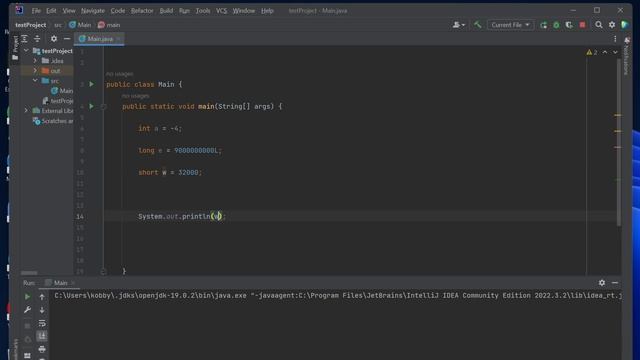
Task: Expand the out folder
Action: click(x=35, y=71)
